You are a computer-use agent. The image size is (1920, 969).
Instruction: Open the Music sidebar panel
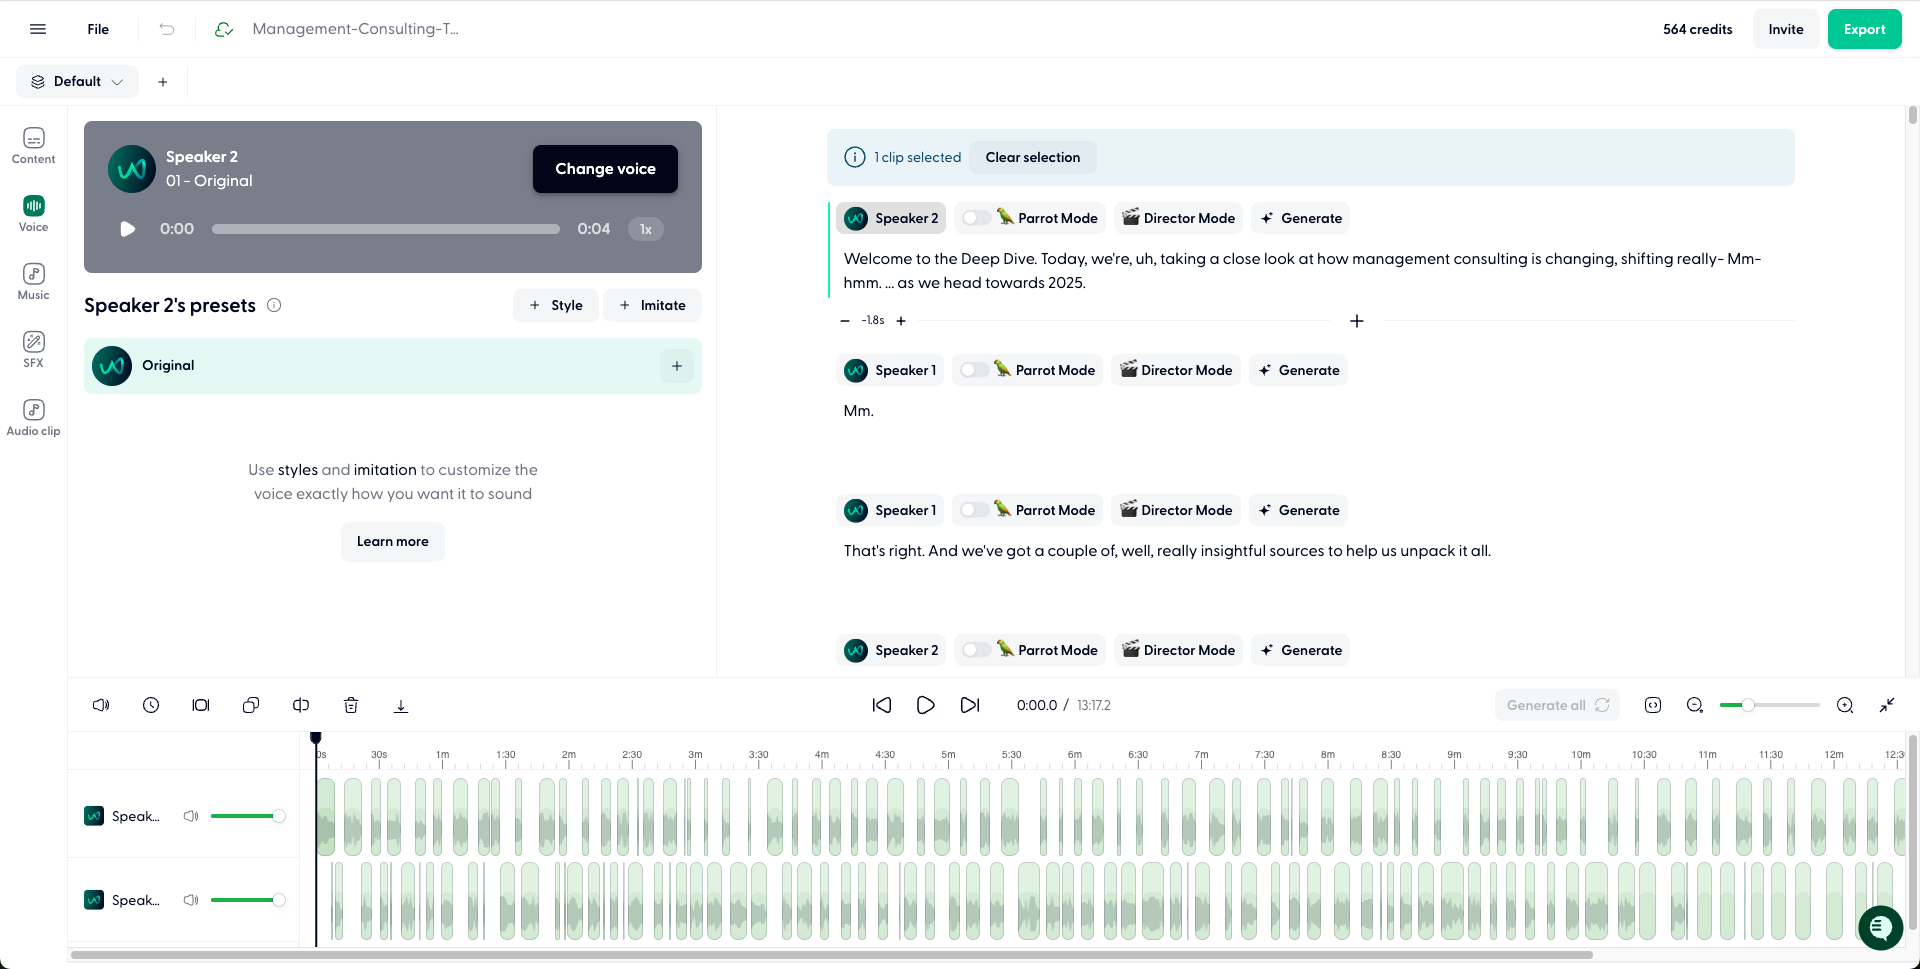point(33,281)
